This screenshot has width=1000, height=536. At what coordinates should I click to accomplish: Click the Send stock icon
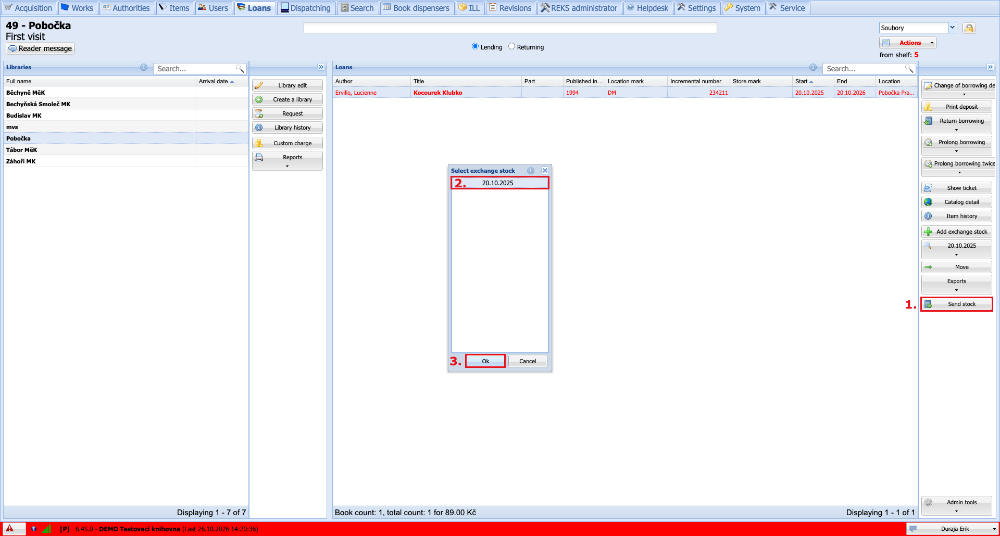[x=928, y=304]
